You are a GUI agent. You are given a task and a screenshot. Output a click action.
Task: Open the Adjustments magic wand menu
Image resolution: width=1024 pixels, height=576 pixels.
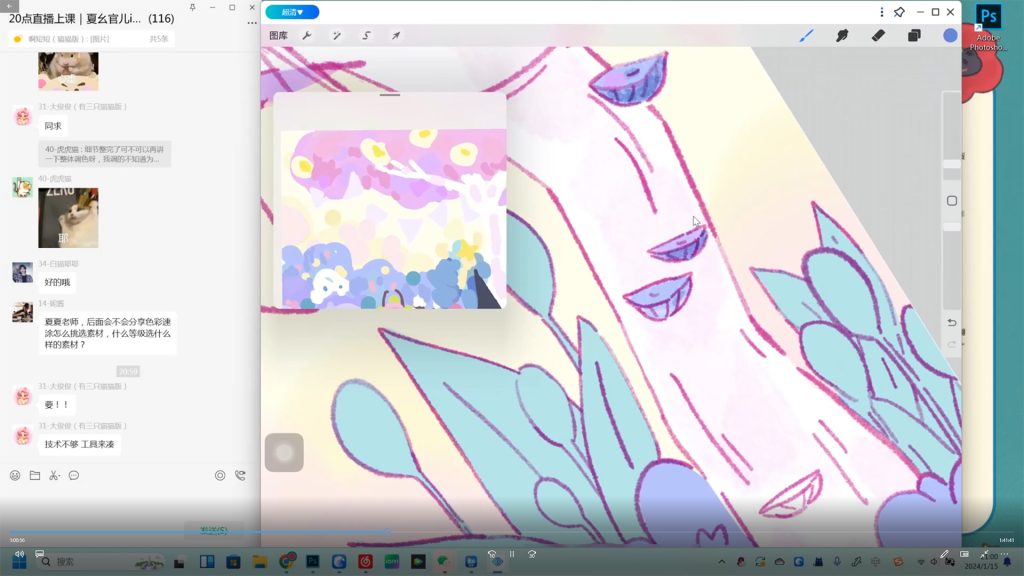tap(337, 35)
